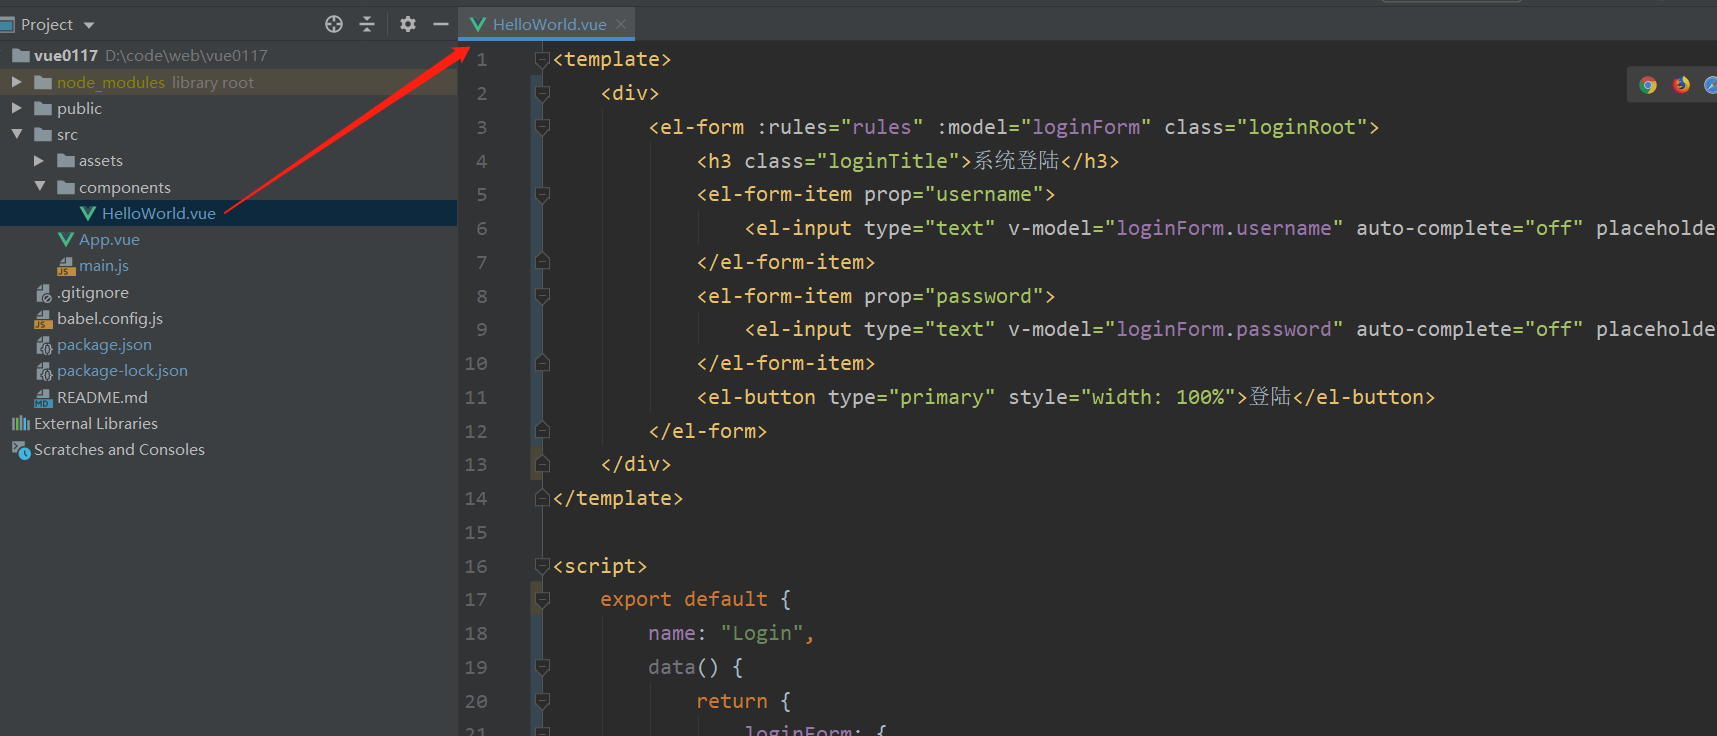The image size is (1717, 736).
Task: Expand the assets folder
Action: 39,160
